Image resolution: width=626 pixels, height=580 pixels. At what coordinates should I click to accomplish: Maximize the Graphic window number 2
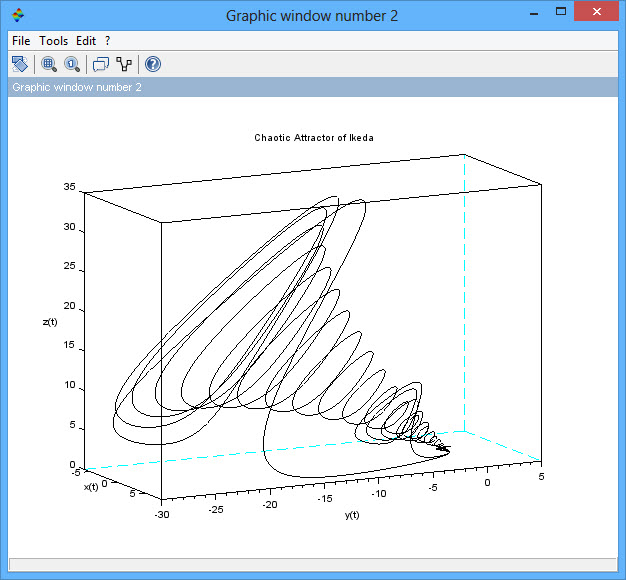pos(561,12)
